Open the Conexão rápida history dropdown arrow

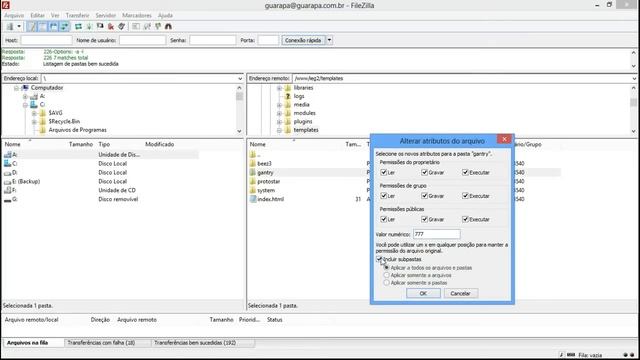coord(329,40)
